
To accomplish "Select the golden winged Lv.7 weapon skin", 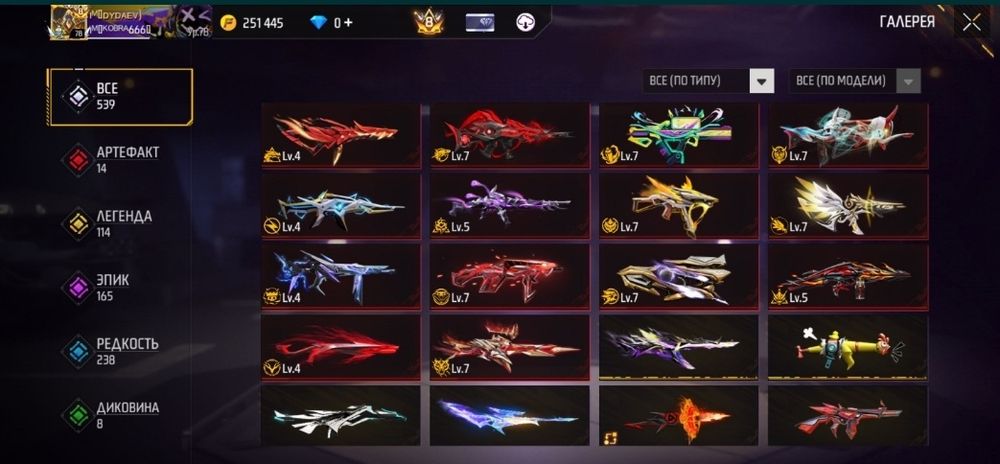I will [x=848, y=205].
